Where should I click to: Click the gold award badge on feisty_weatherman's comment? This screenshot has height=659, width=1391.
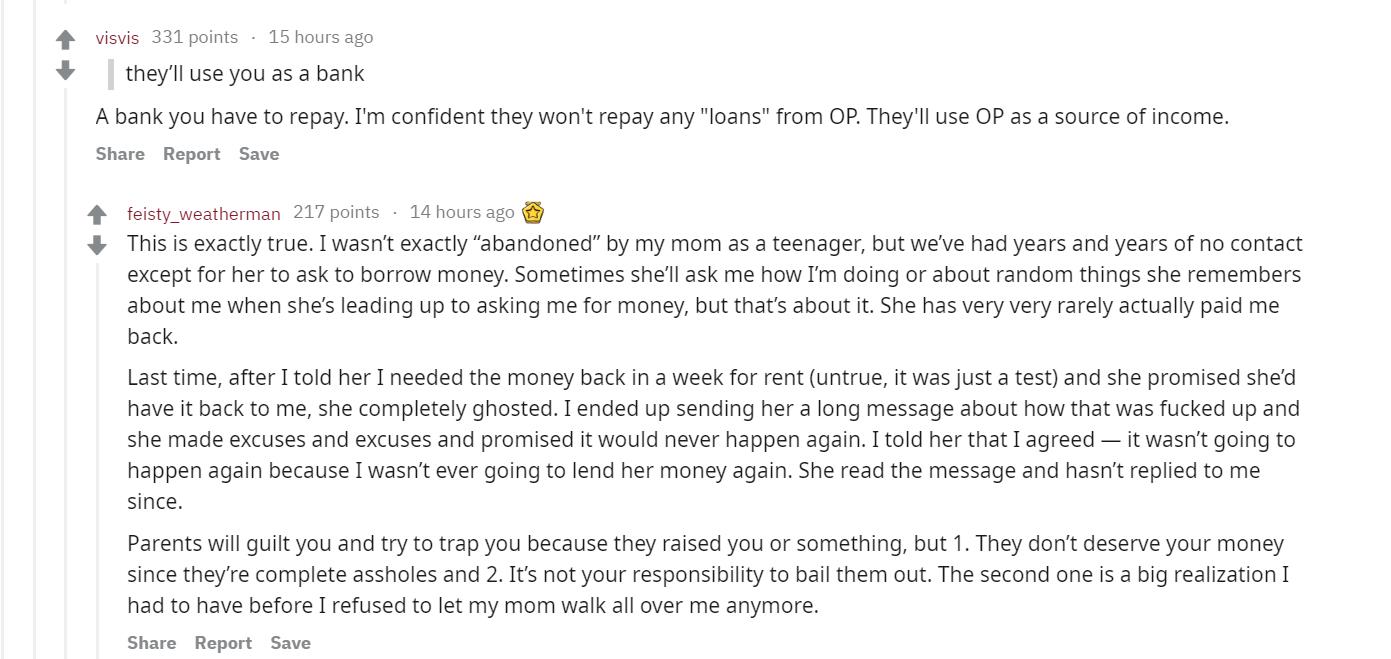pyautogui.click(x=533, y=212)
